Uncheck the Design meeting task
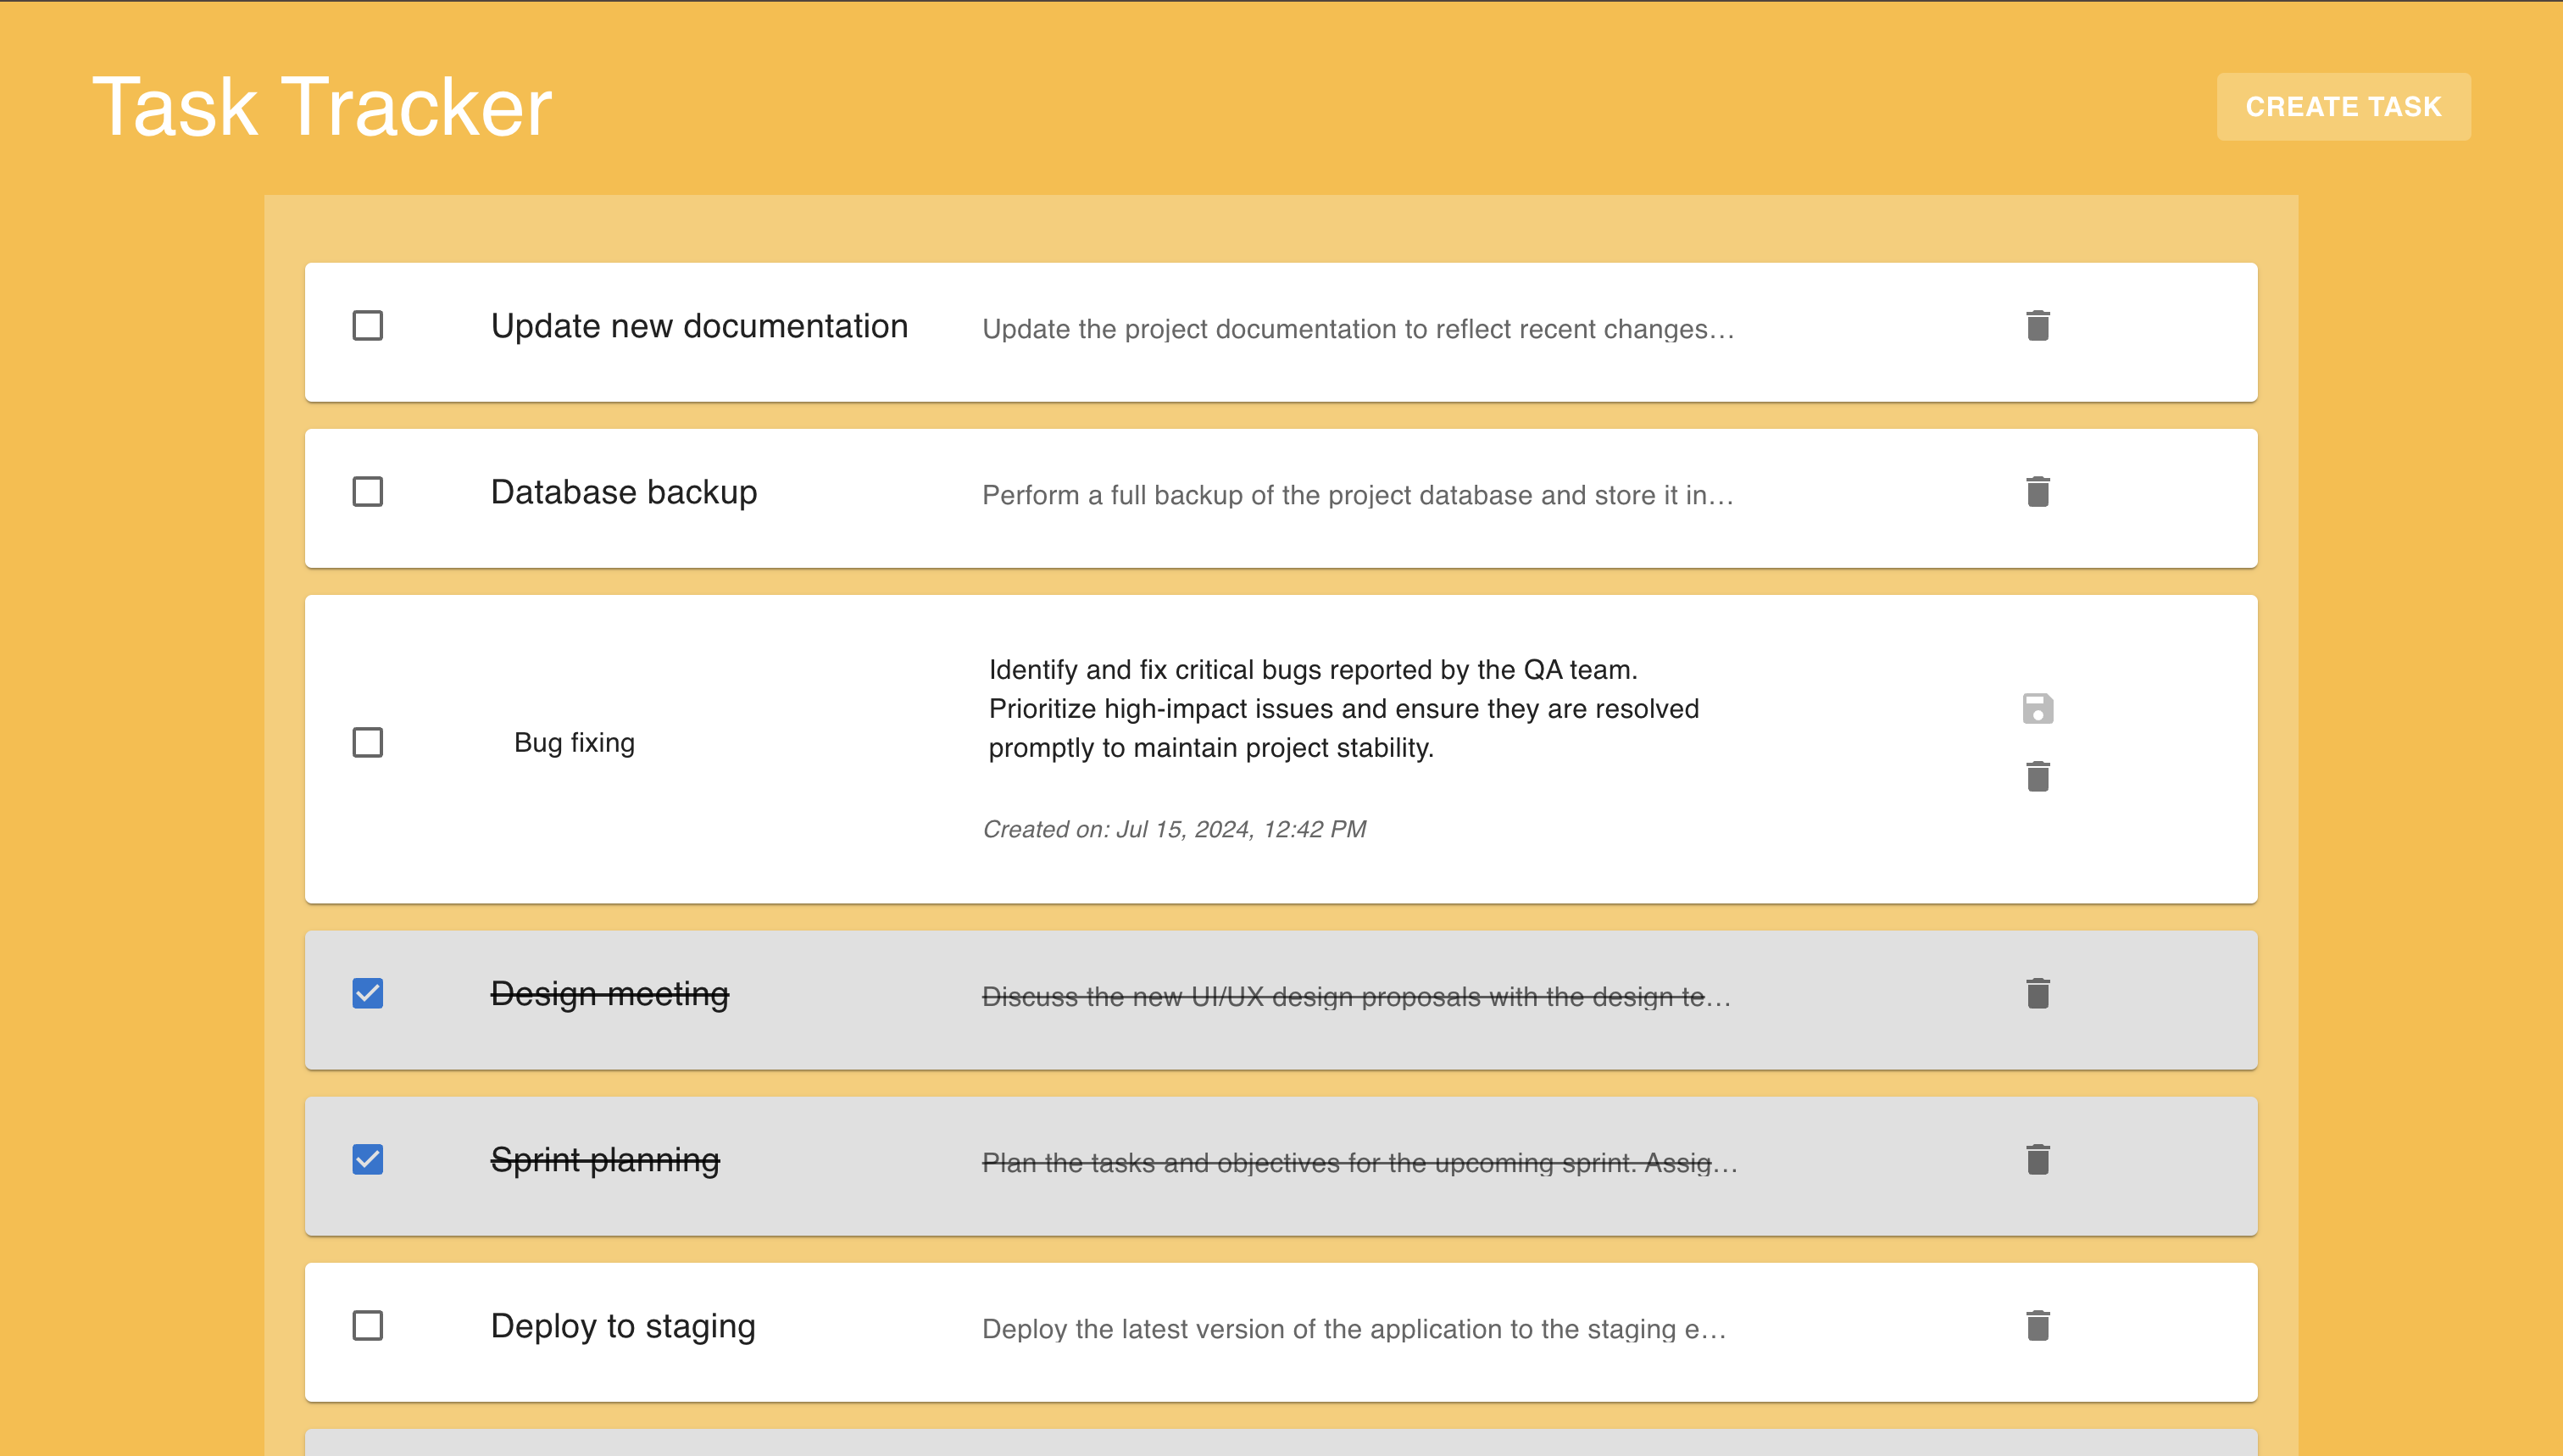2563x1456 pixels. coord(368,994)
